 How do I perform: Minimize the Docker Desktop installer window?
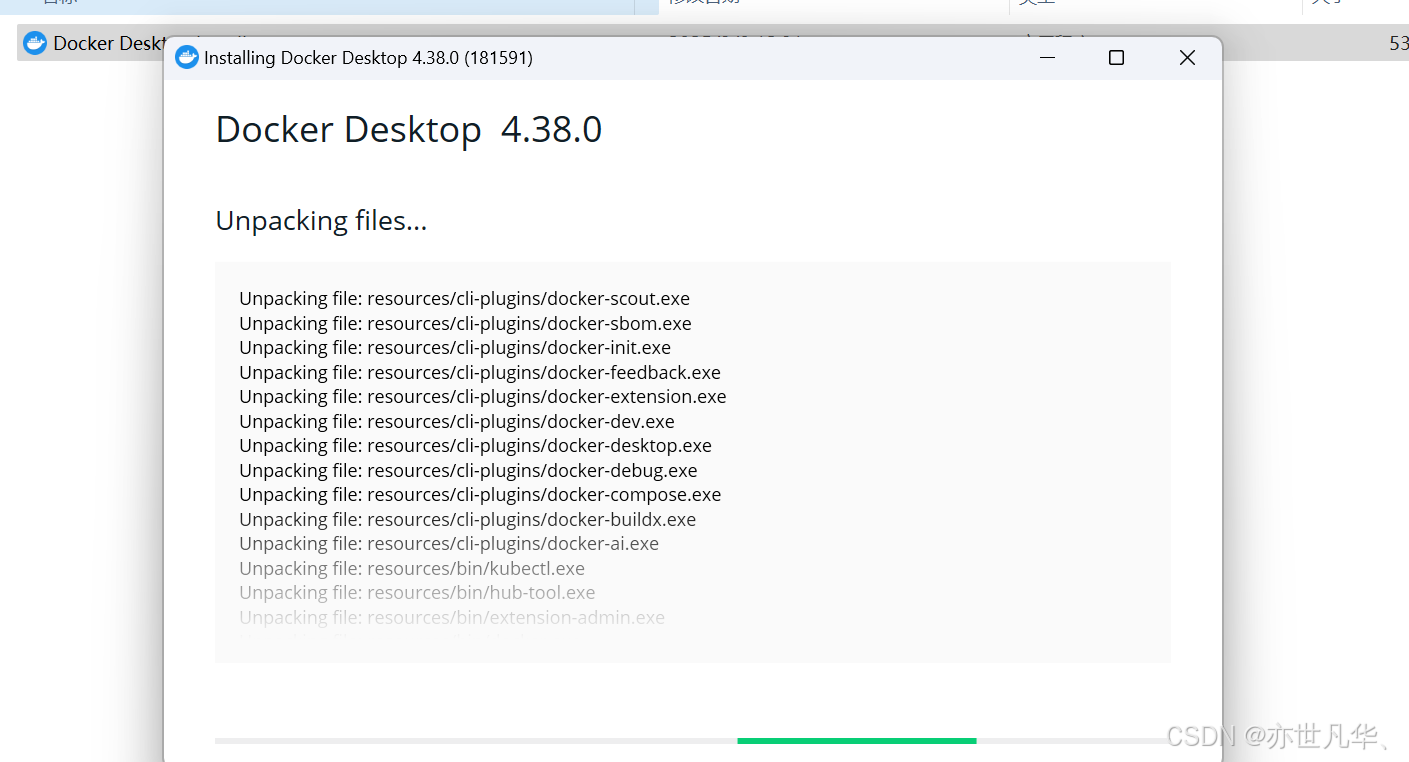(1047, 58)
